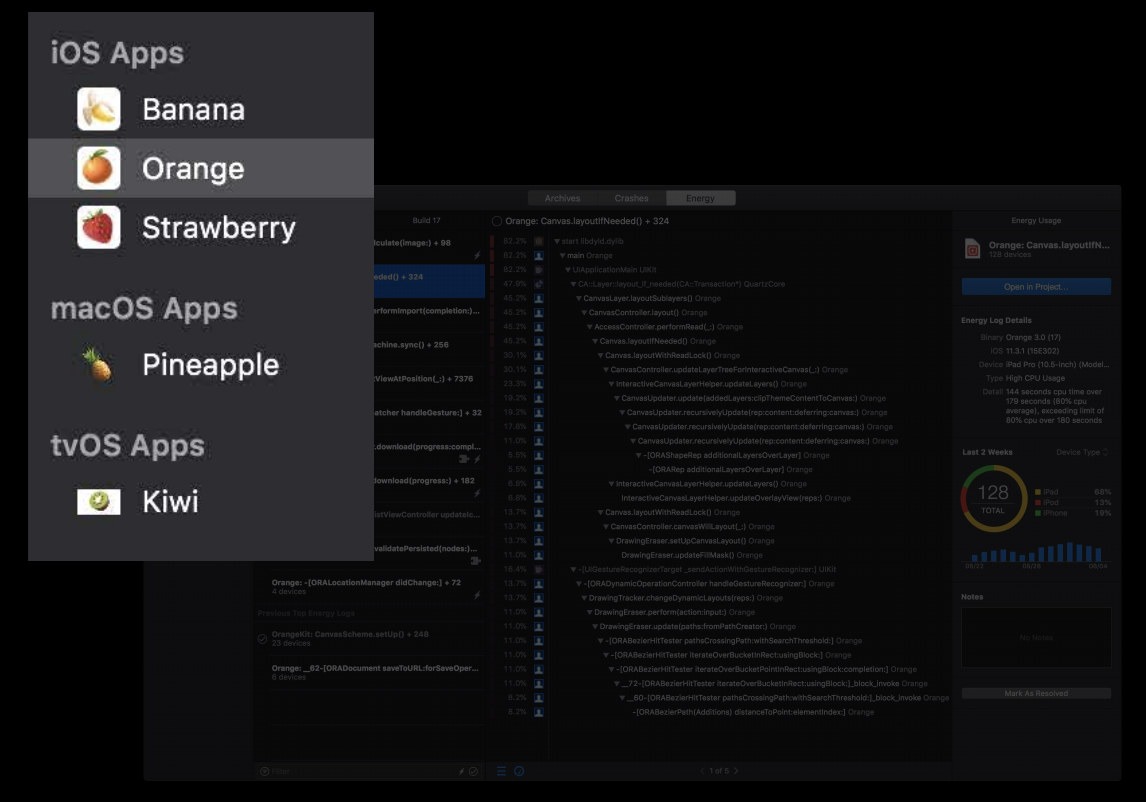This screenshot has width=1146, height=802.
Task: Switch to the Archives tab
Action: [562, 198]
